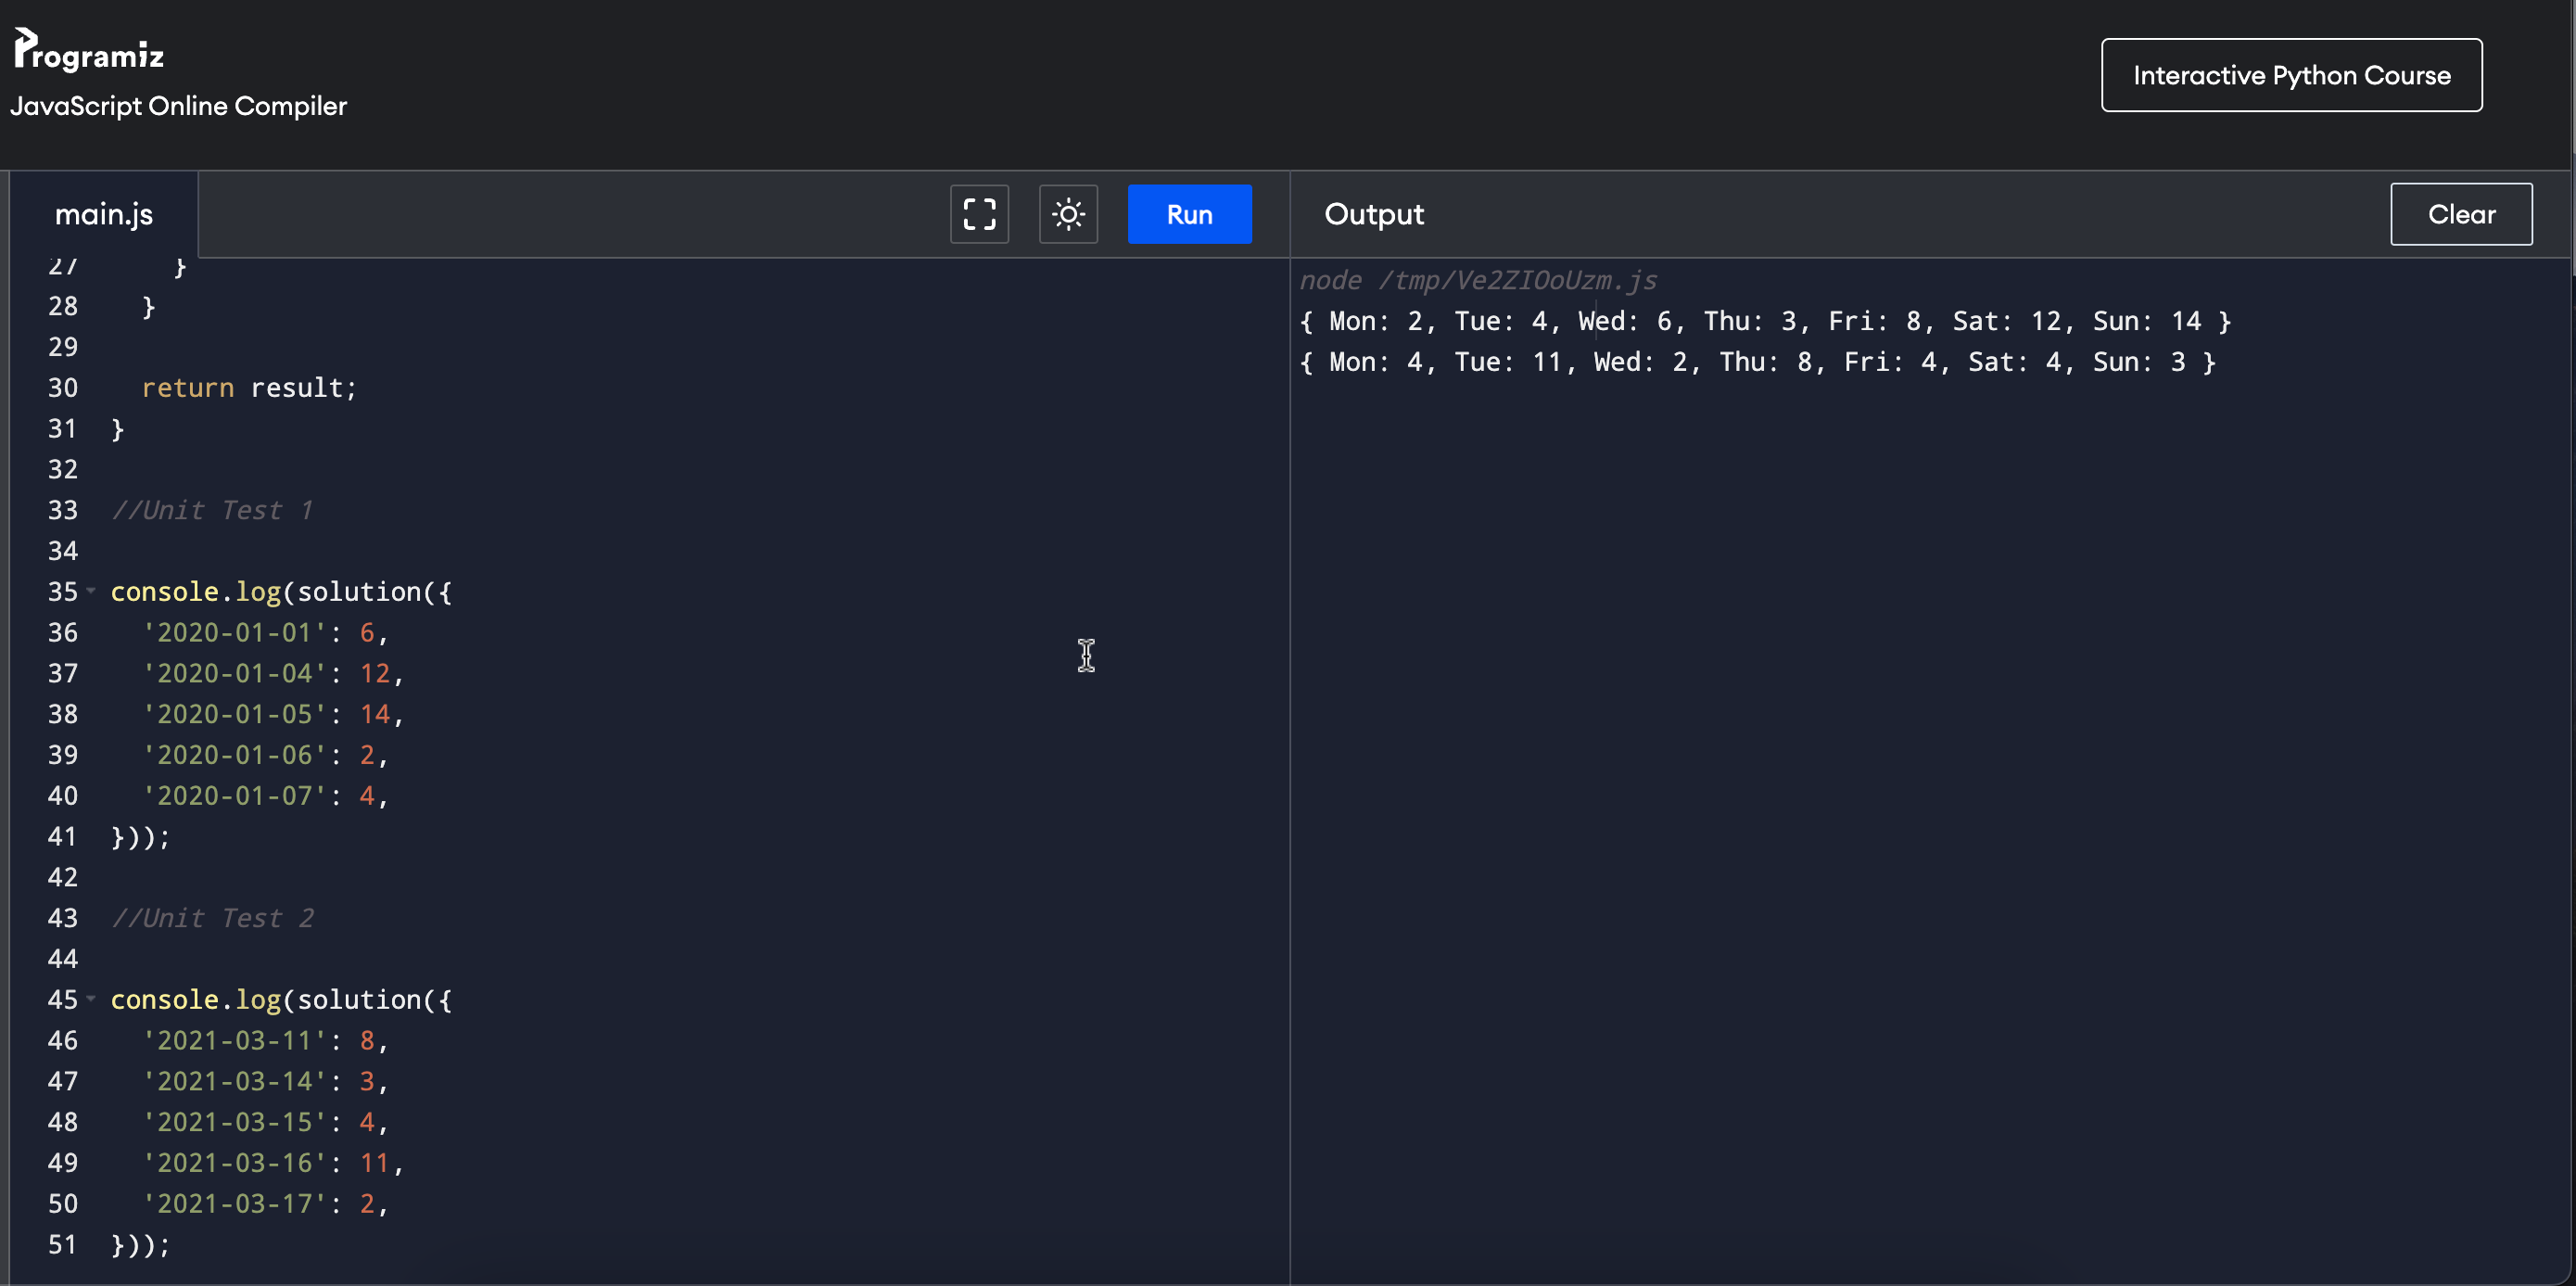Screen dimensions: 2576x1286
Task: Toggle the light theme with the sun icon
Action: (x=1068, y=213)
